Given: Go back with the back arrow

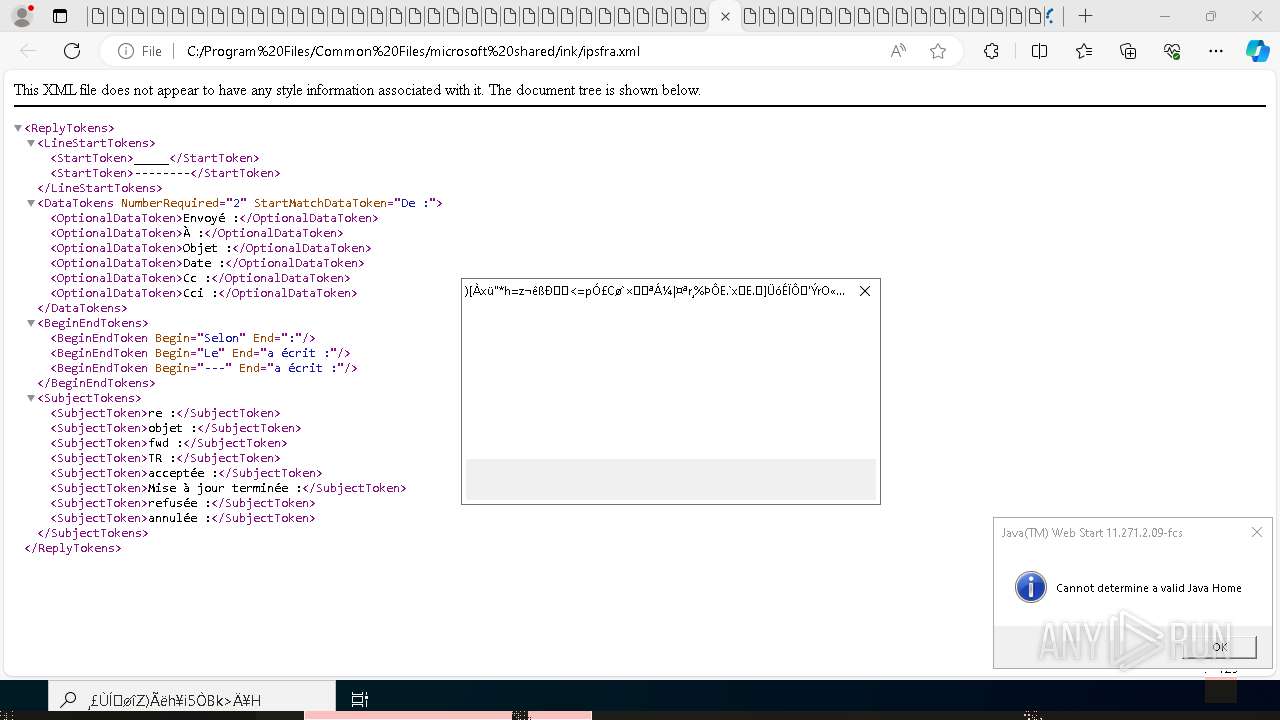Looking at the screenshot, I should [x=28, y=51].
